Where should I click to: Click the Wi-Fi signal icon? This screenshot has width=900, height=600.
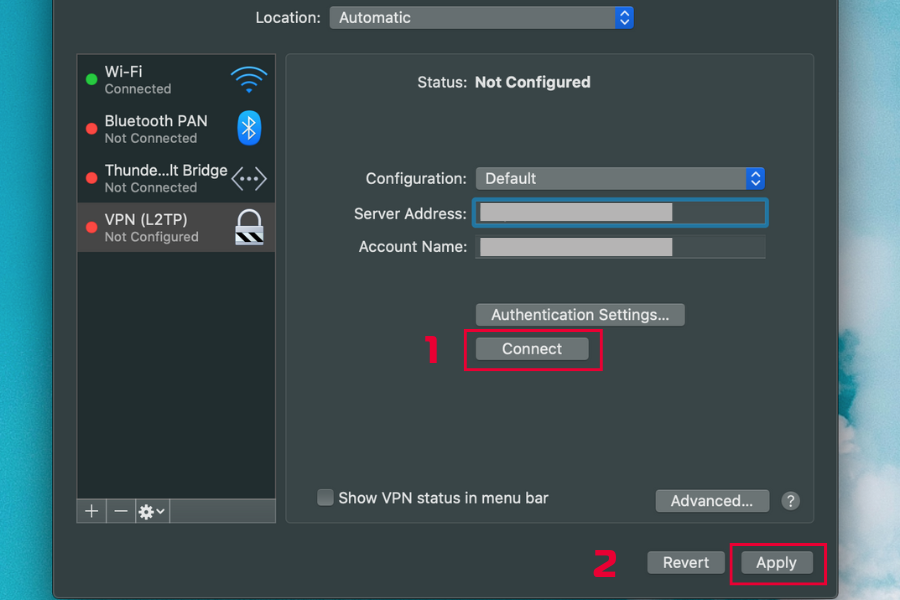click(x=248, y=79)
